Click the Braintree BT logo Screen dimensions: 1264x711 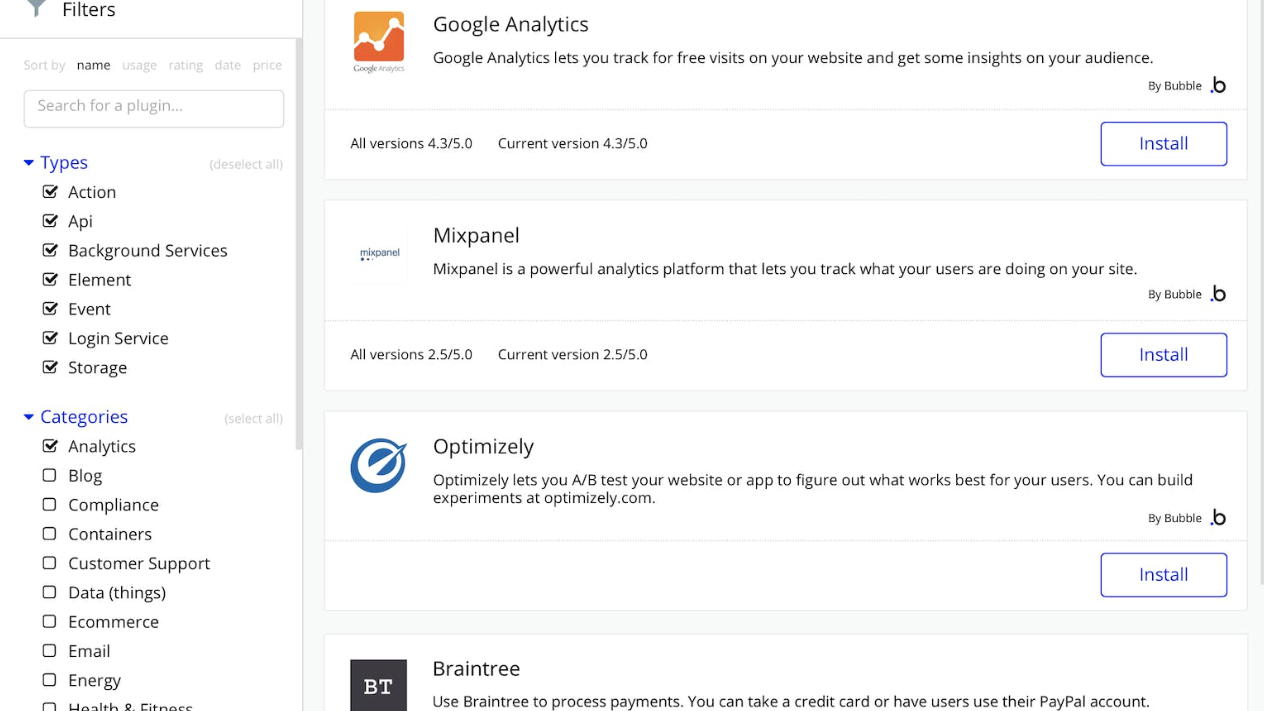pyautogui.click(x=378, y=685)
